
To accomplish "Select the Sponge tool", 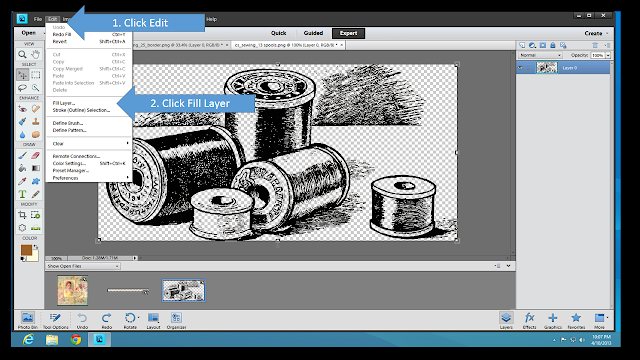I will (x=36, y=135).
